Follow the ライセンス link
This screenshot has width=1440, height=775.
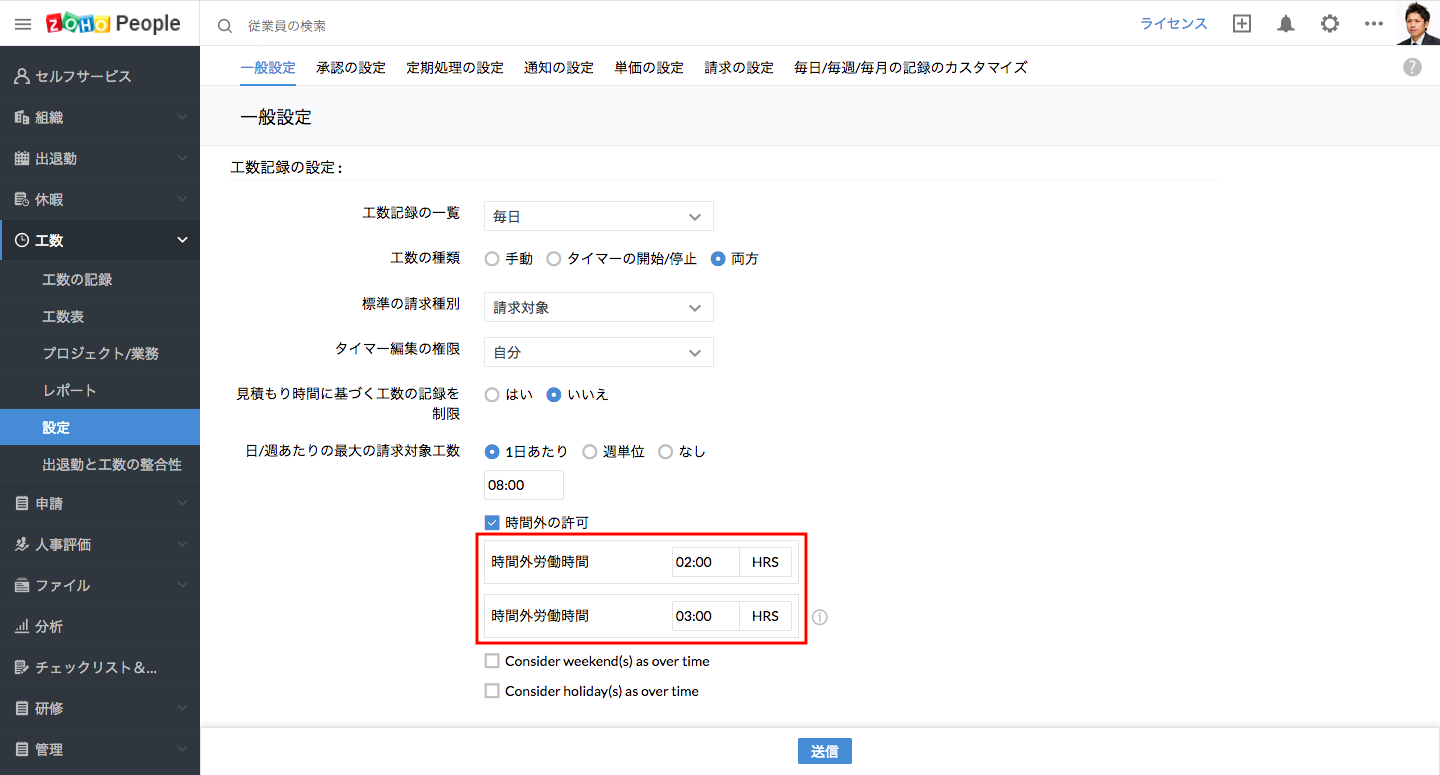1173,24
